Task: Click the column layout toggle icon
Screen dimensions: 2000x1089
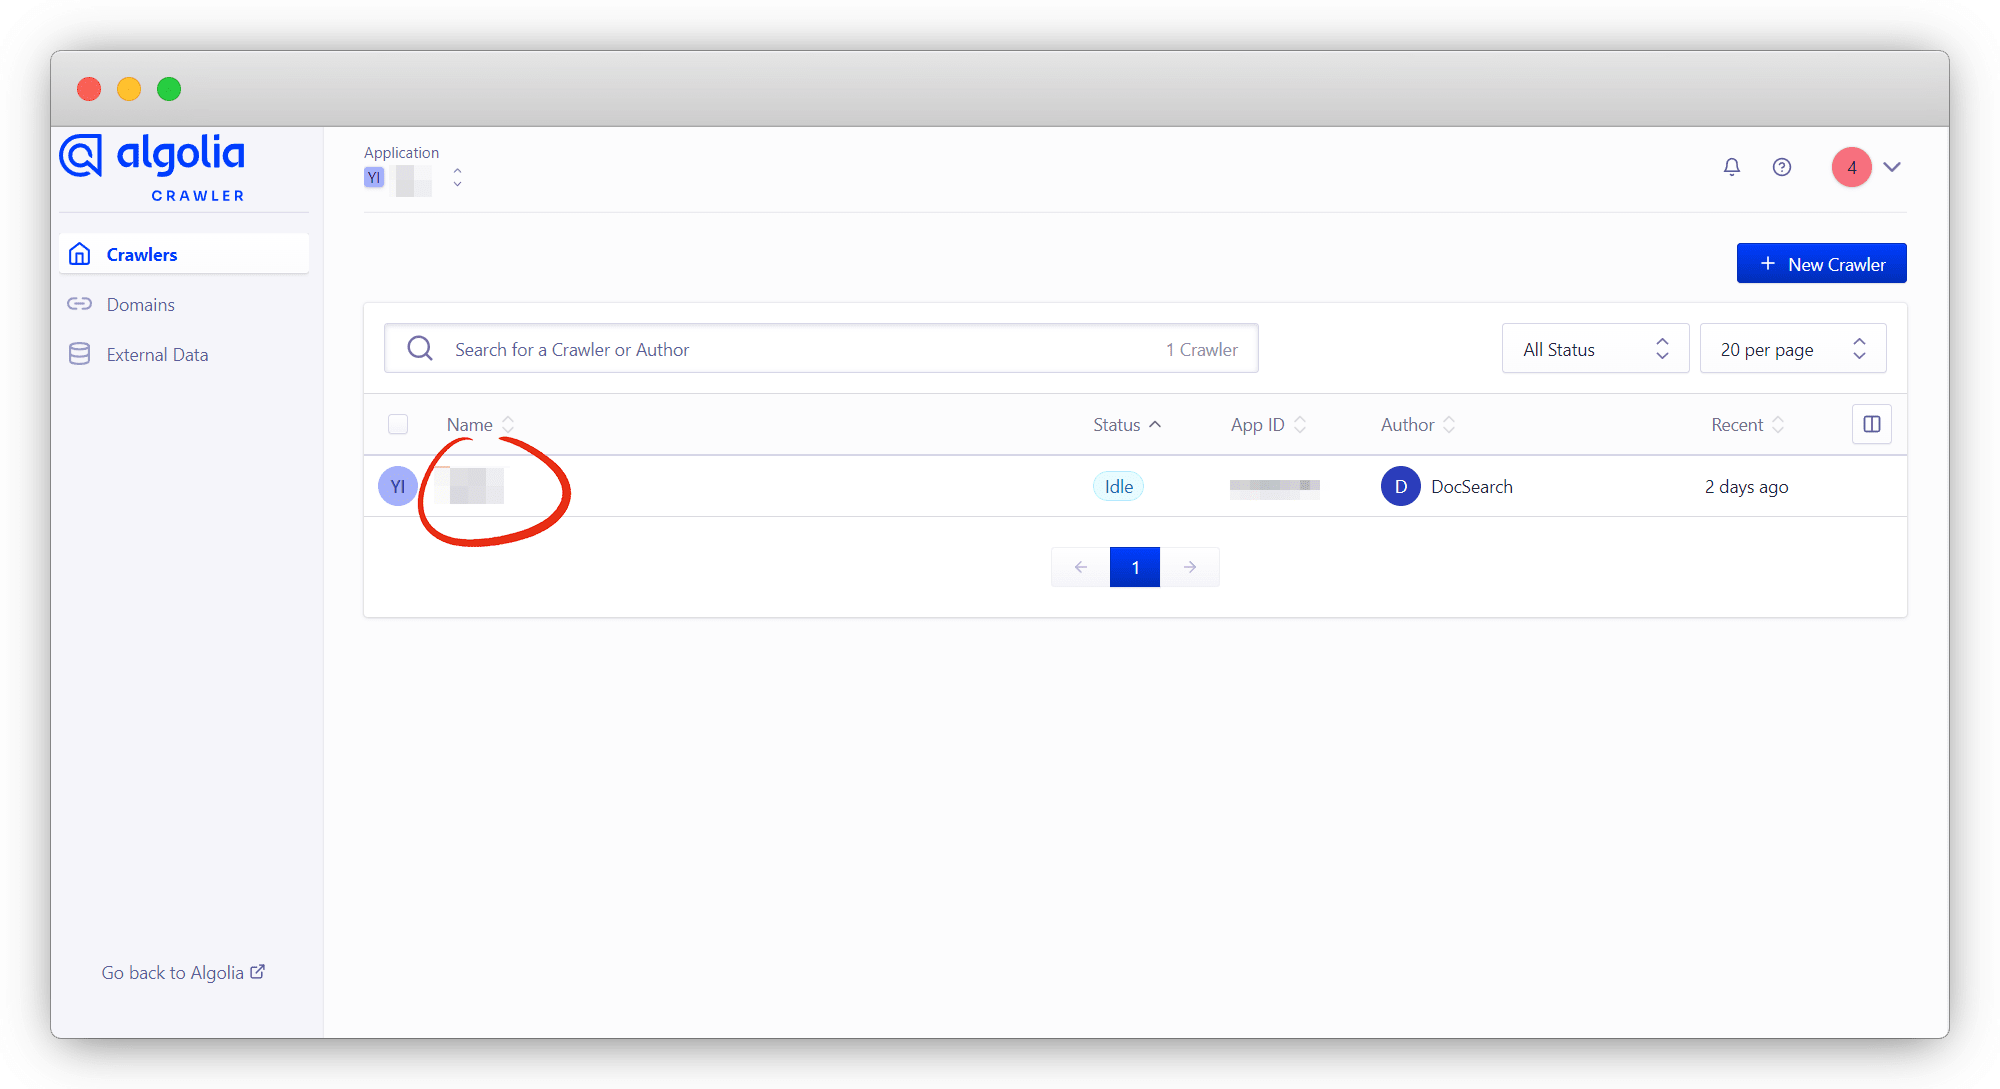Action: pyautogui.click(x=1872, y=424)
